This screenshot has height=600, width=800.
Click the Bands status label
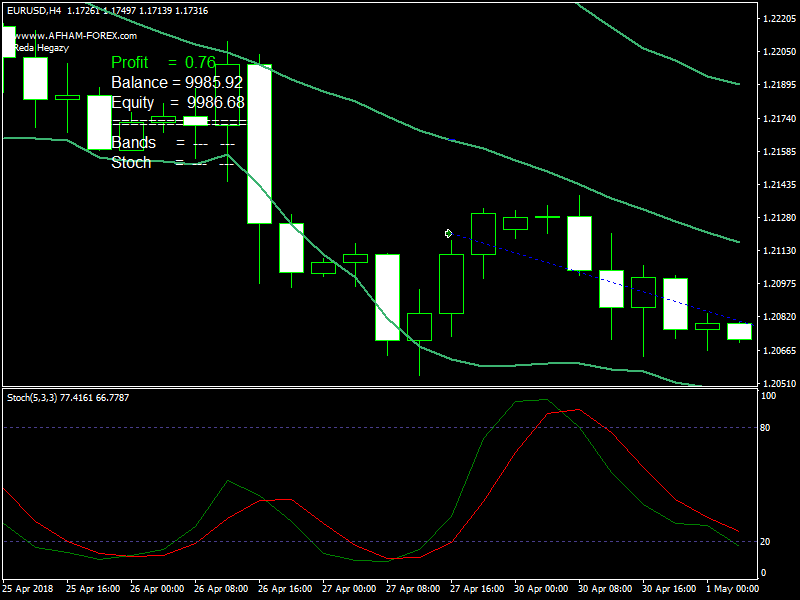tap(133, 143)
